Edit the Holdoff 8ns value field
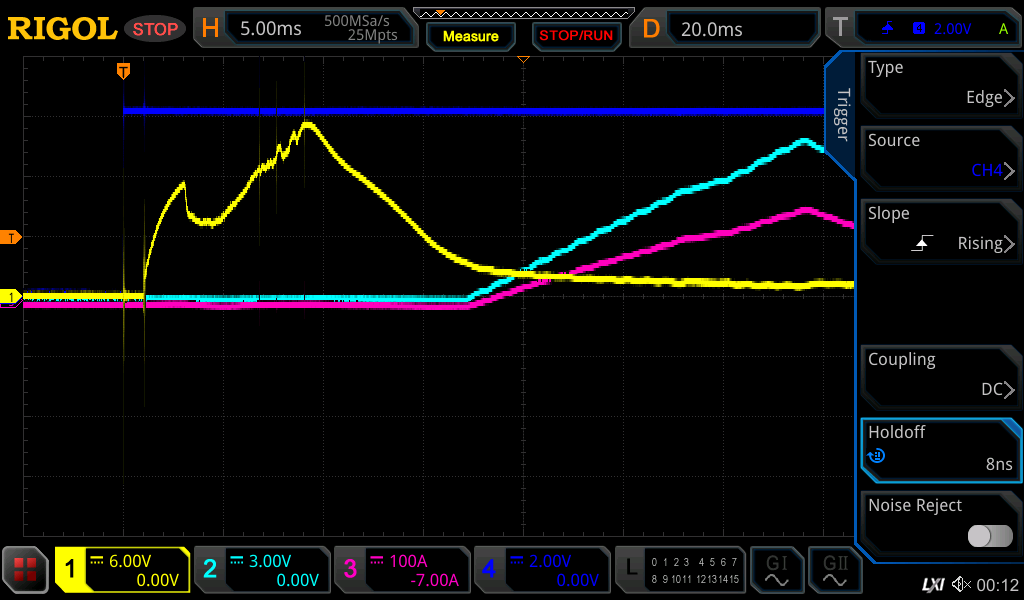This screenshot has height=600, width=1024. tap(940, 449)
